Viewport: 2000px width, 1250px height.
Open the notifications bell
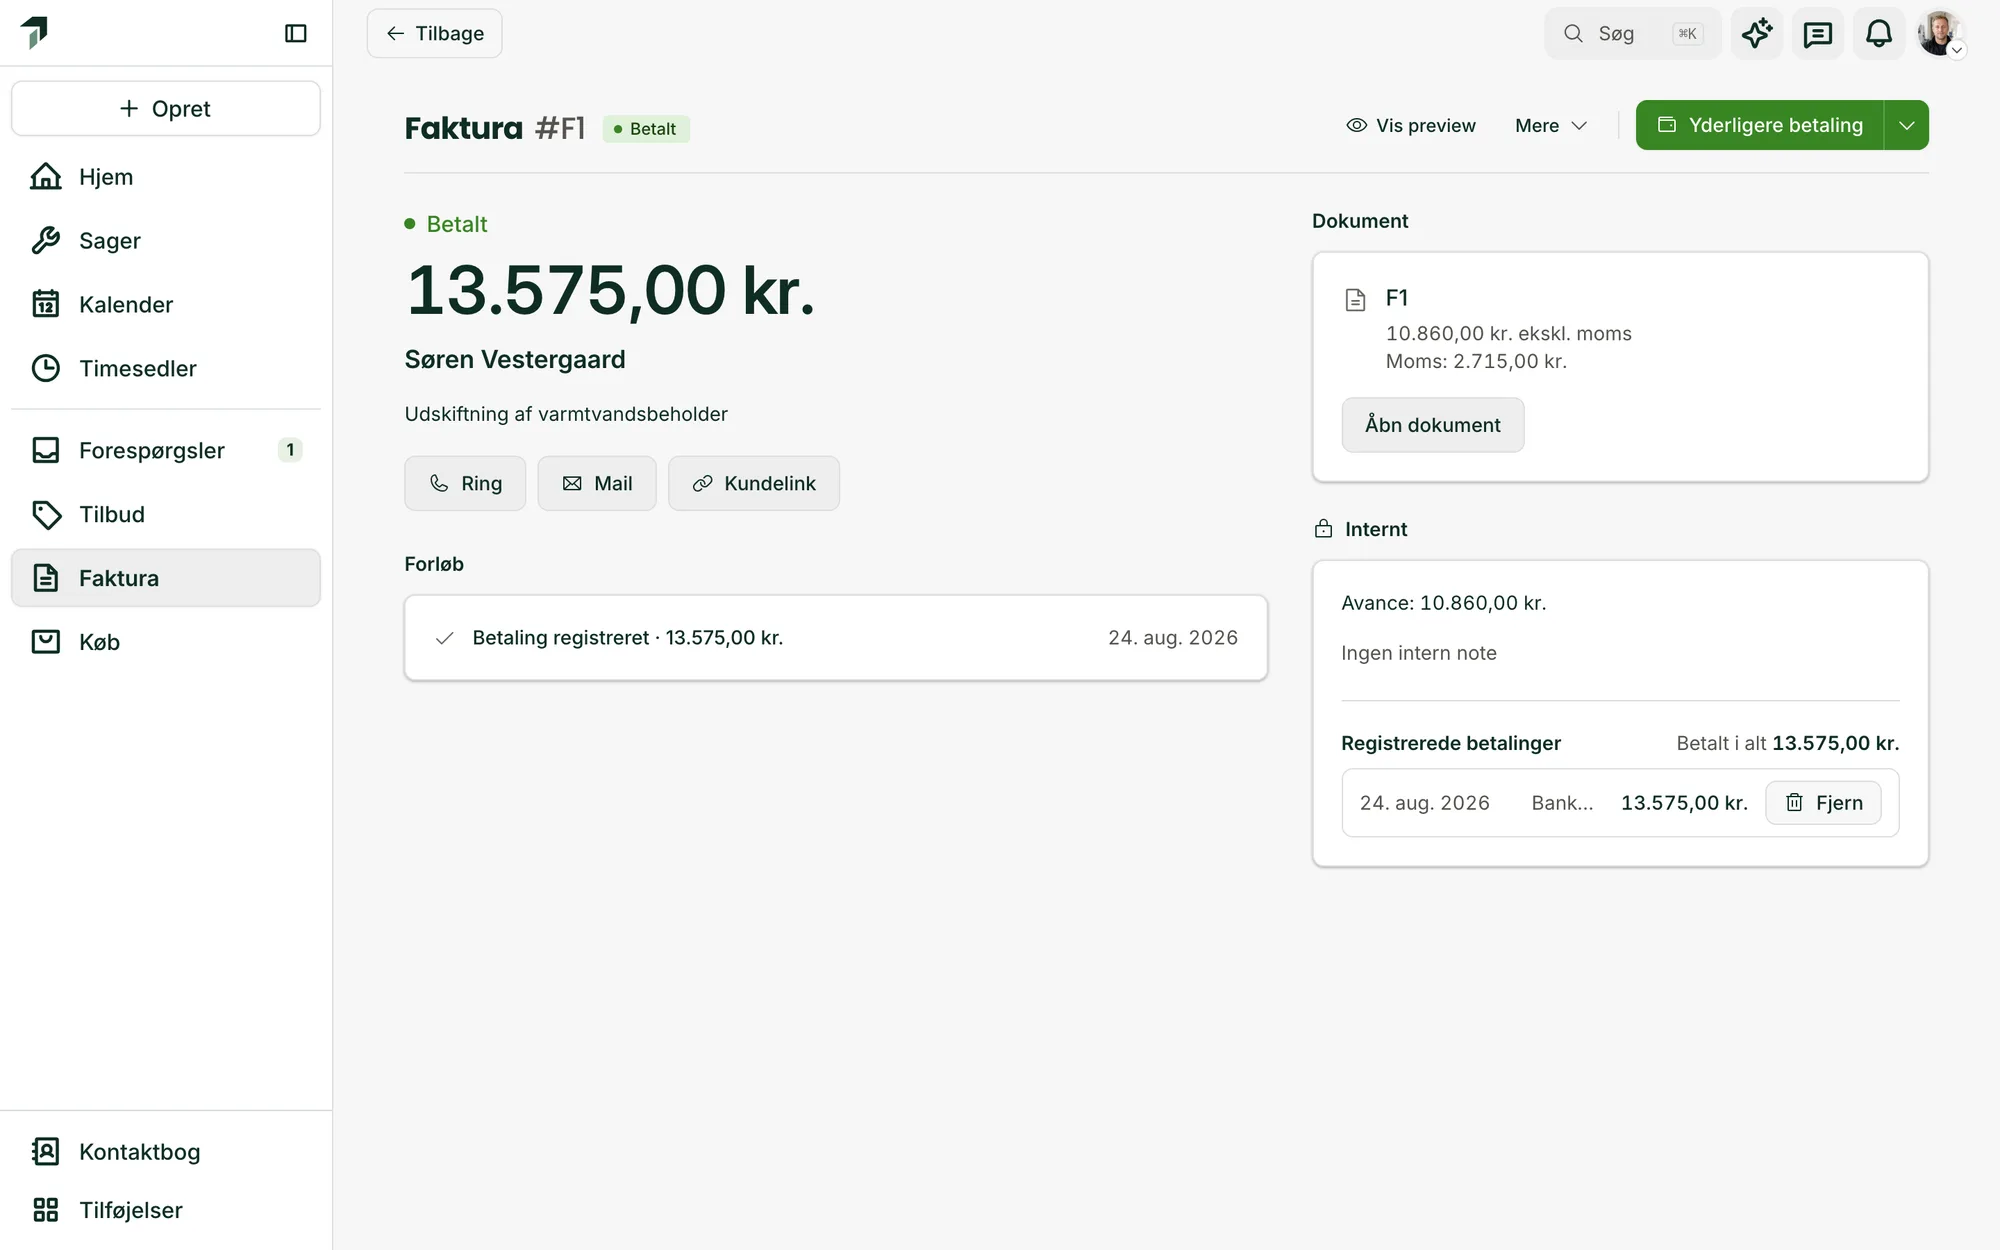pos(1878,33)
